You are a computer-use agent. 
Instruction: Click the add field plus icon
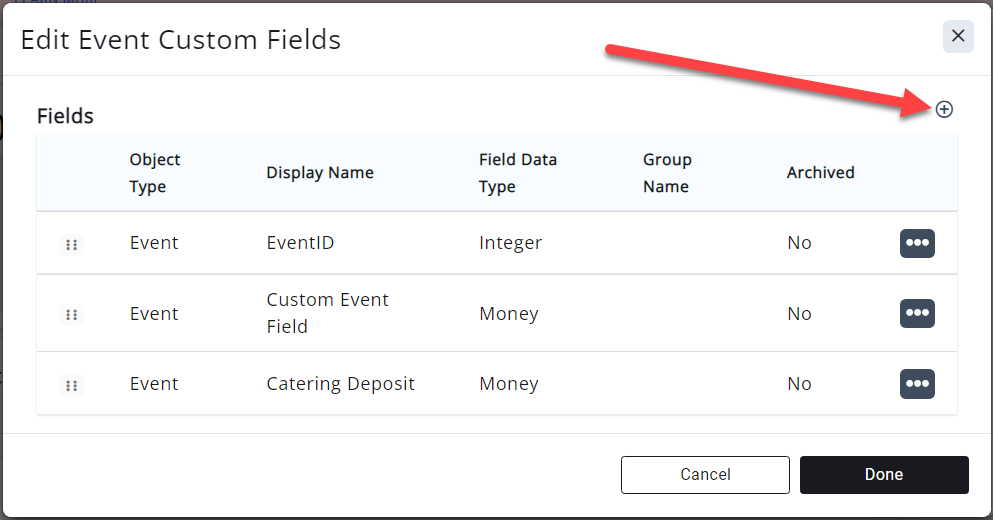pos(944,110)
